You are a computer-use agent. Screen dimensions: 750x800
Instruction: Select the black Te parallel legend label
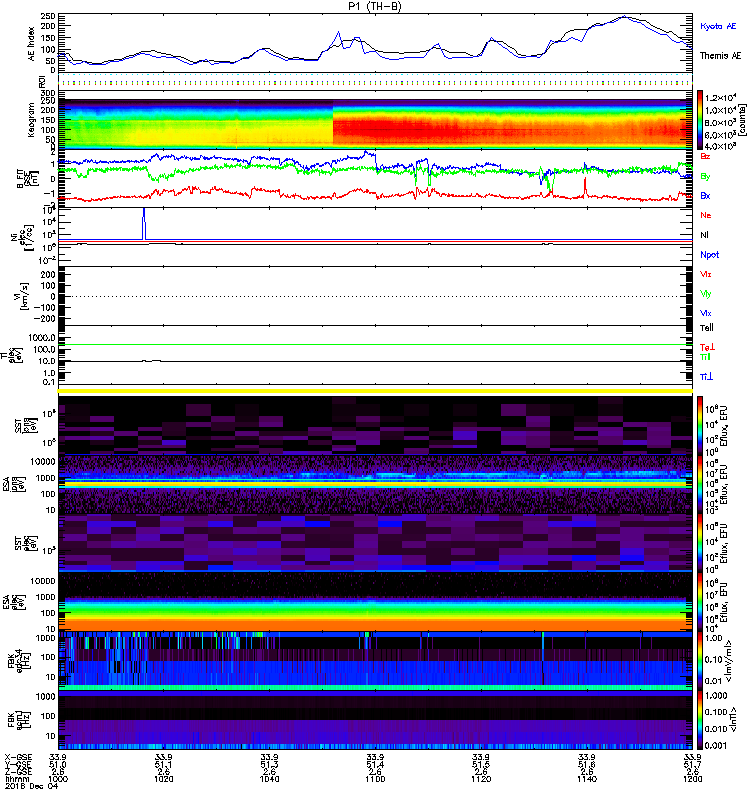tap(706, 328)
